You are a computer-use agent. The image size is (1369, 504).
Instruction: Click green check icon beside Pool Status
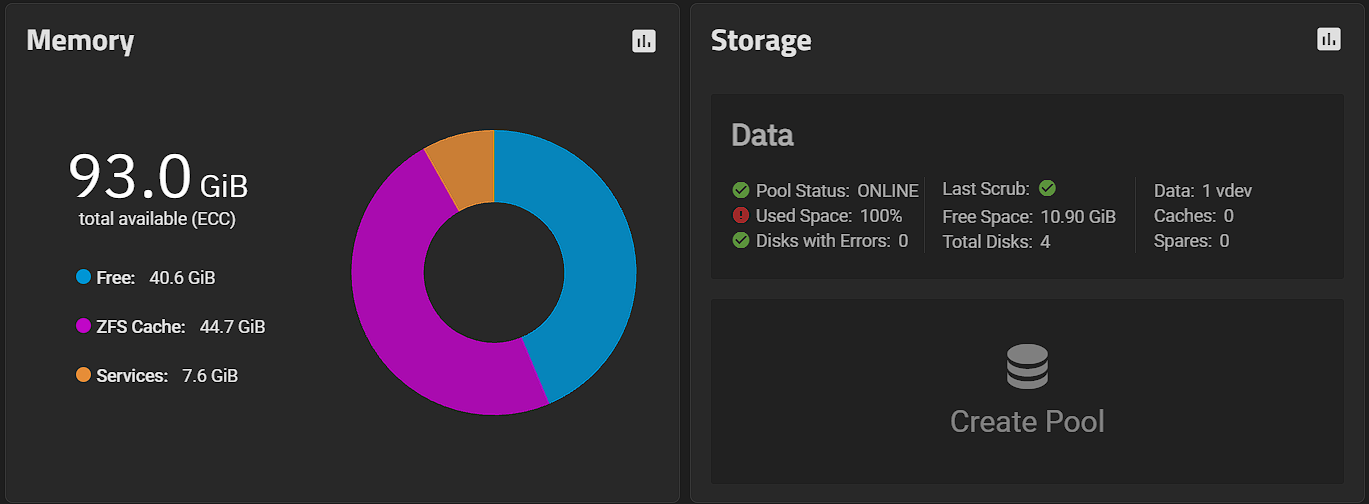point(741,190)
